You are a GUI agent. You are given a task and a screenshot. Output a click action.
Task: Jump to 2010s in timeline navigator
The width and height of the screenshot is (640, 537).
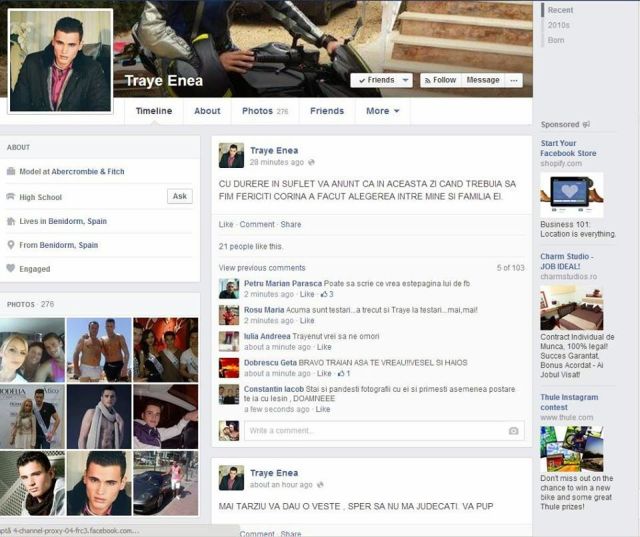tap(557, 25)
